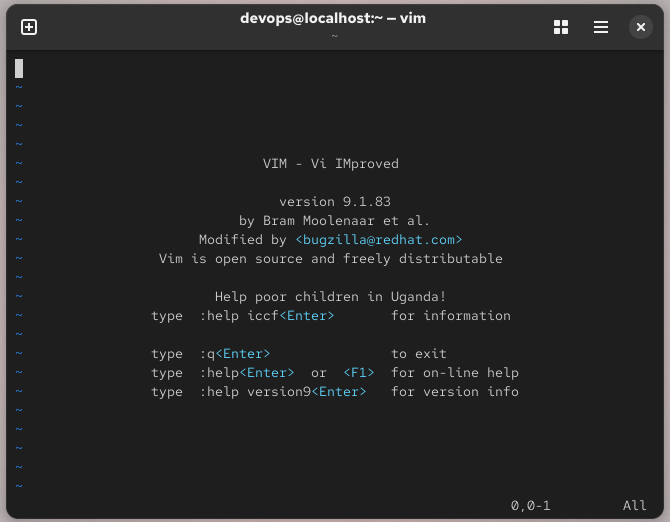Click the 'All' scroll position indicator
Screen dimensions: 670x522
(x=634, y=506)
